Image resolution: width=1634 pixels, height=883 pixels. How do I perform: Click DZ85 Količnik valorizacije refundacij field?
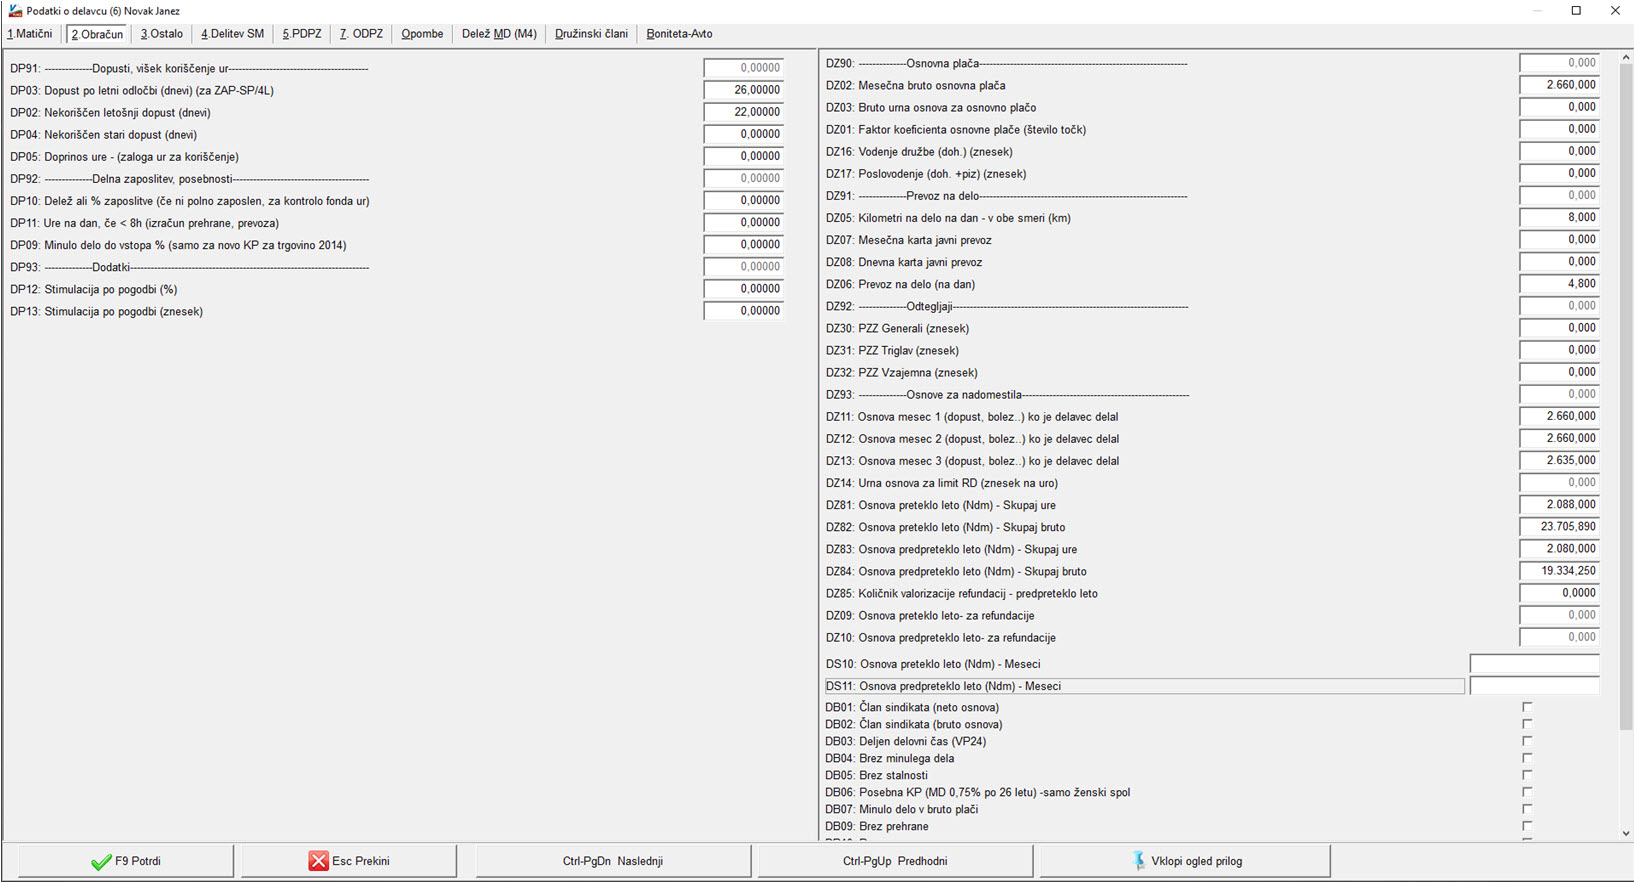pos(1559,592)
